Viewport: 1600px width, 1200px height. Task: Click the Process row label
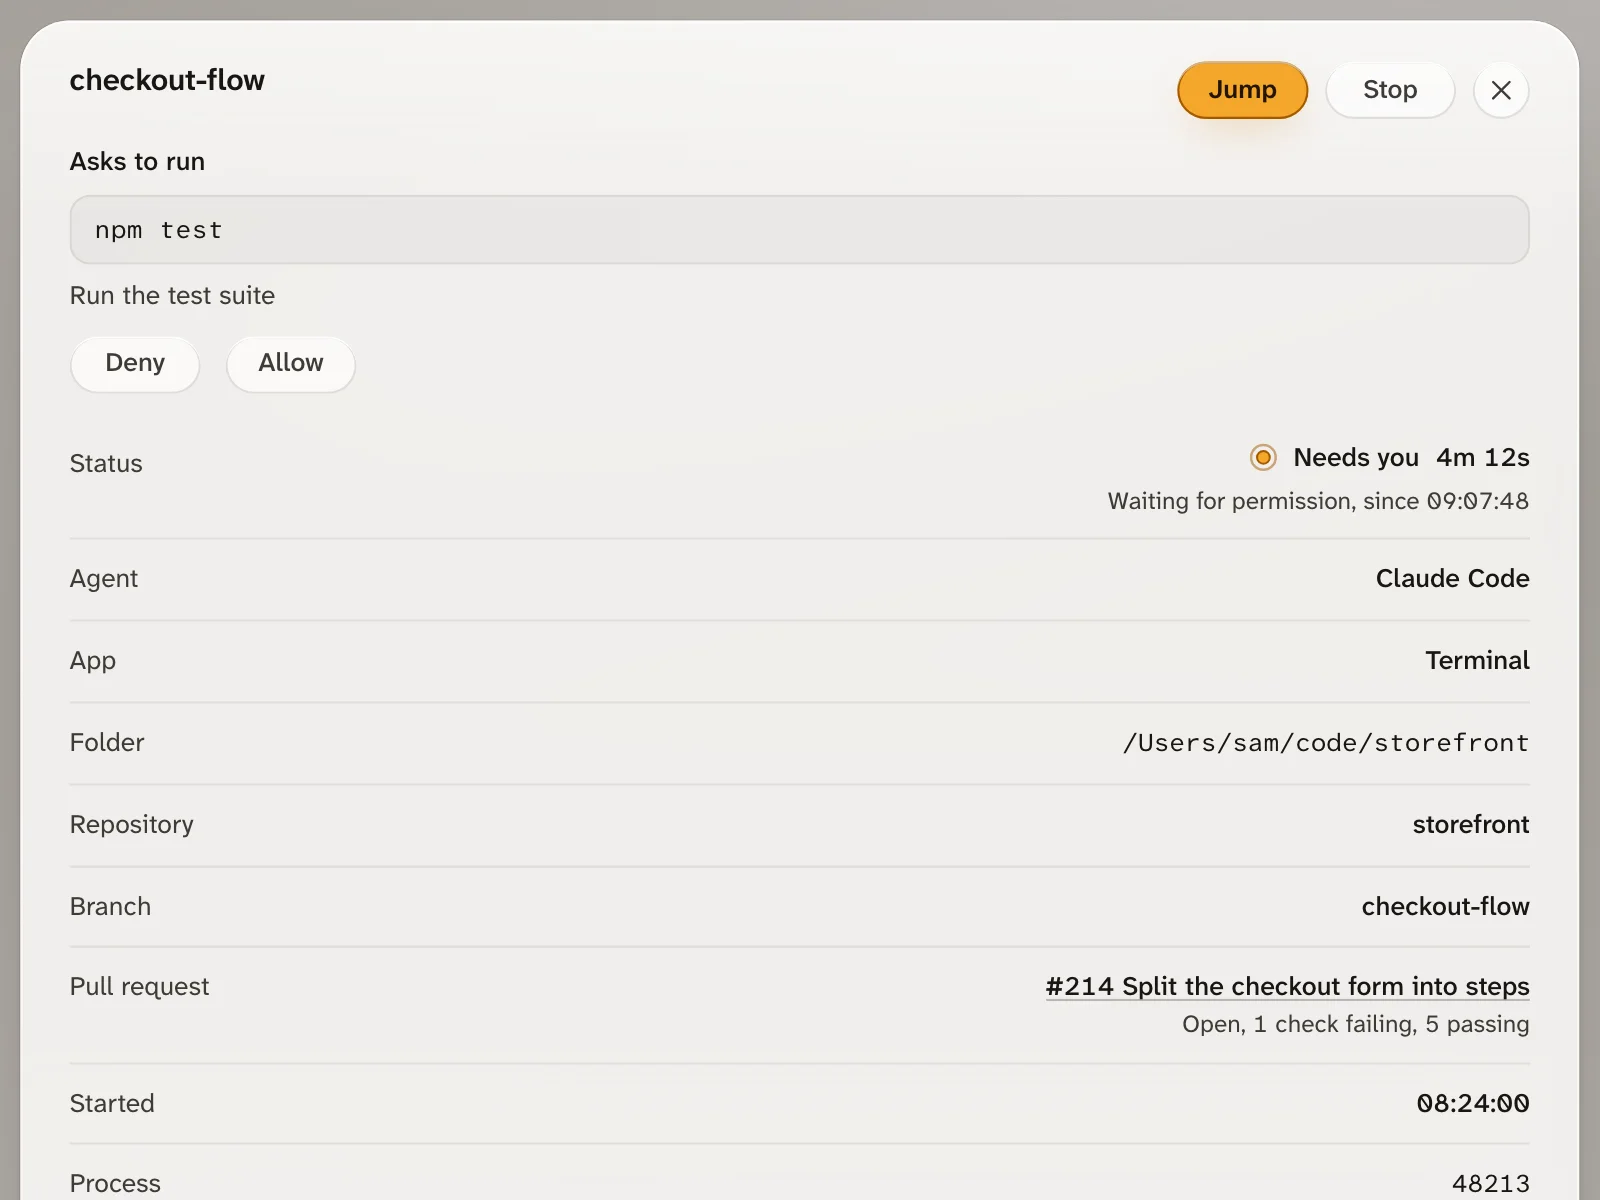115,1184
